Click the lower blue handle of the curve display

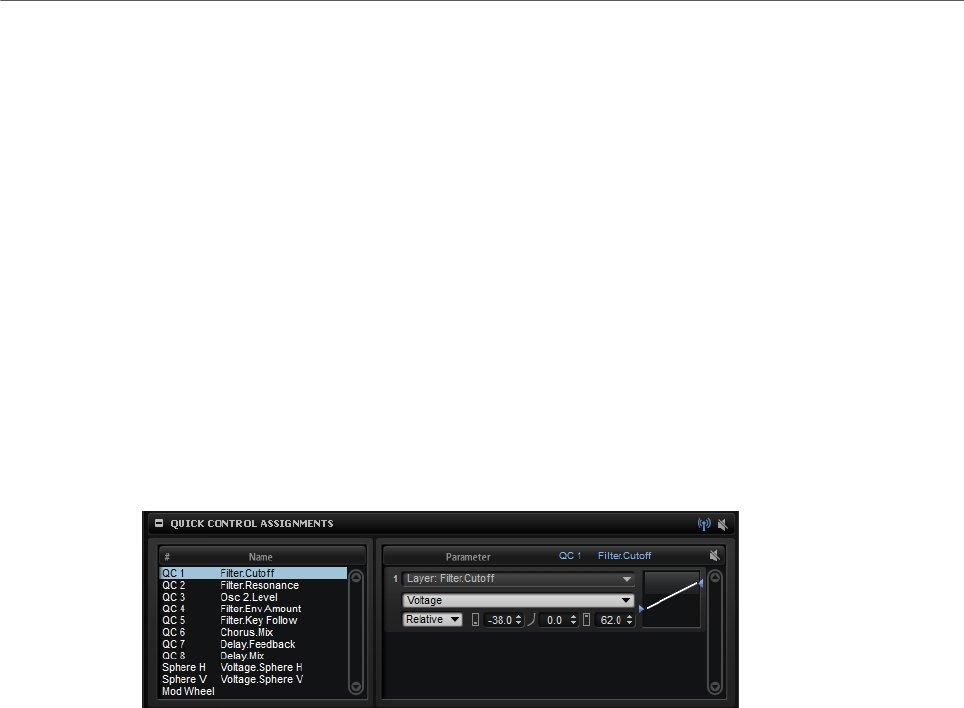(x=641, y=608)
